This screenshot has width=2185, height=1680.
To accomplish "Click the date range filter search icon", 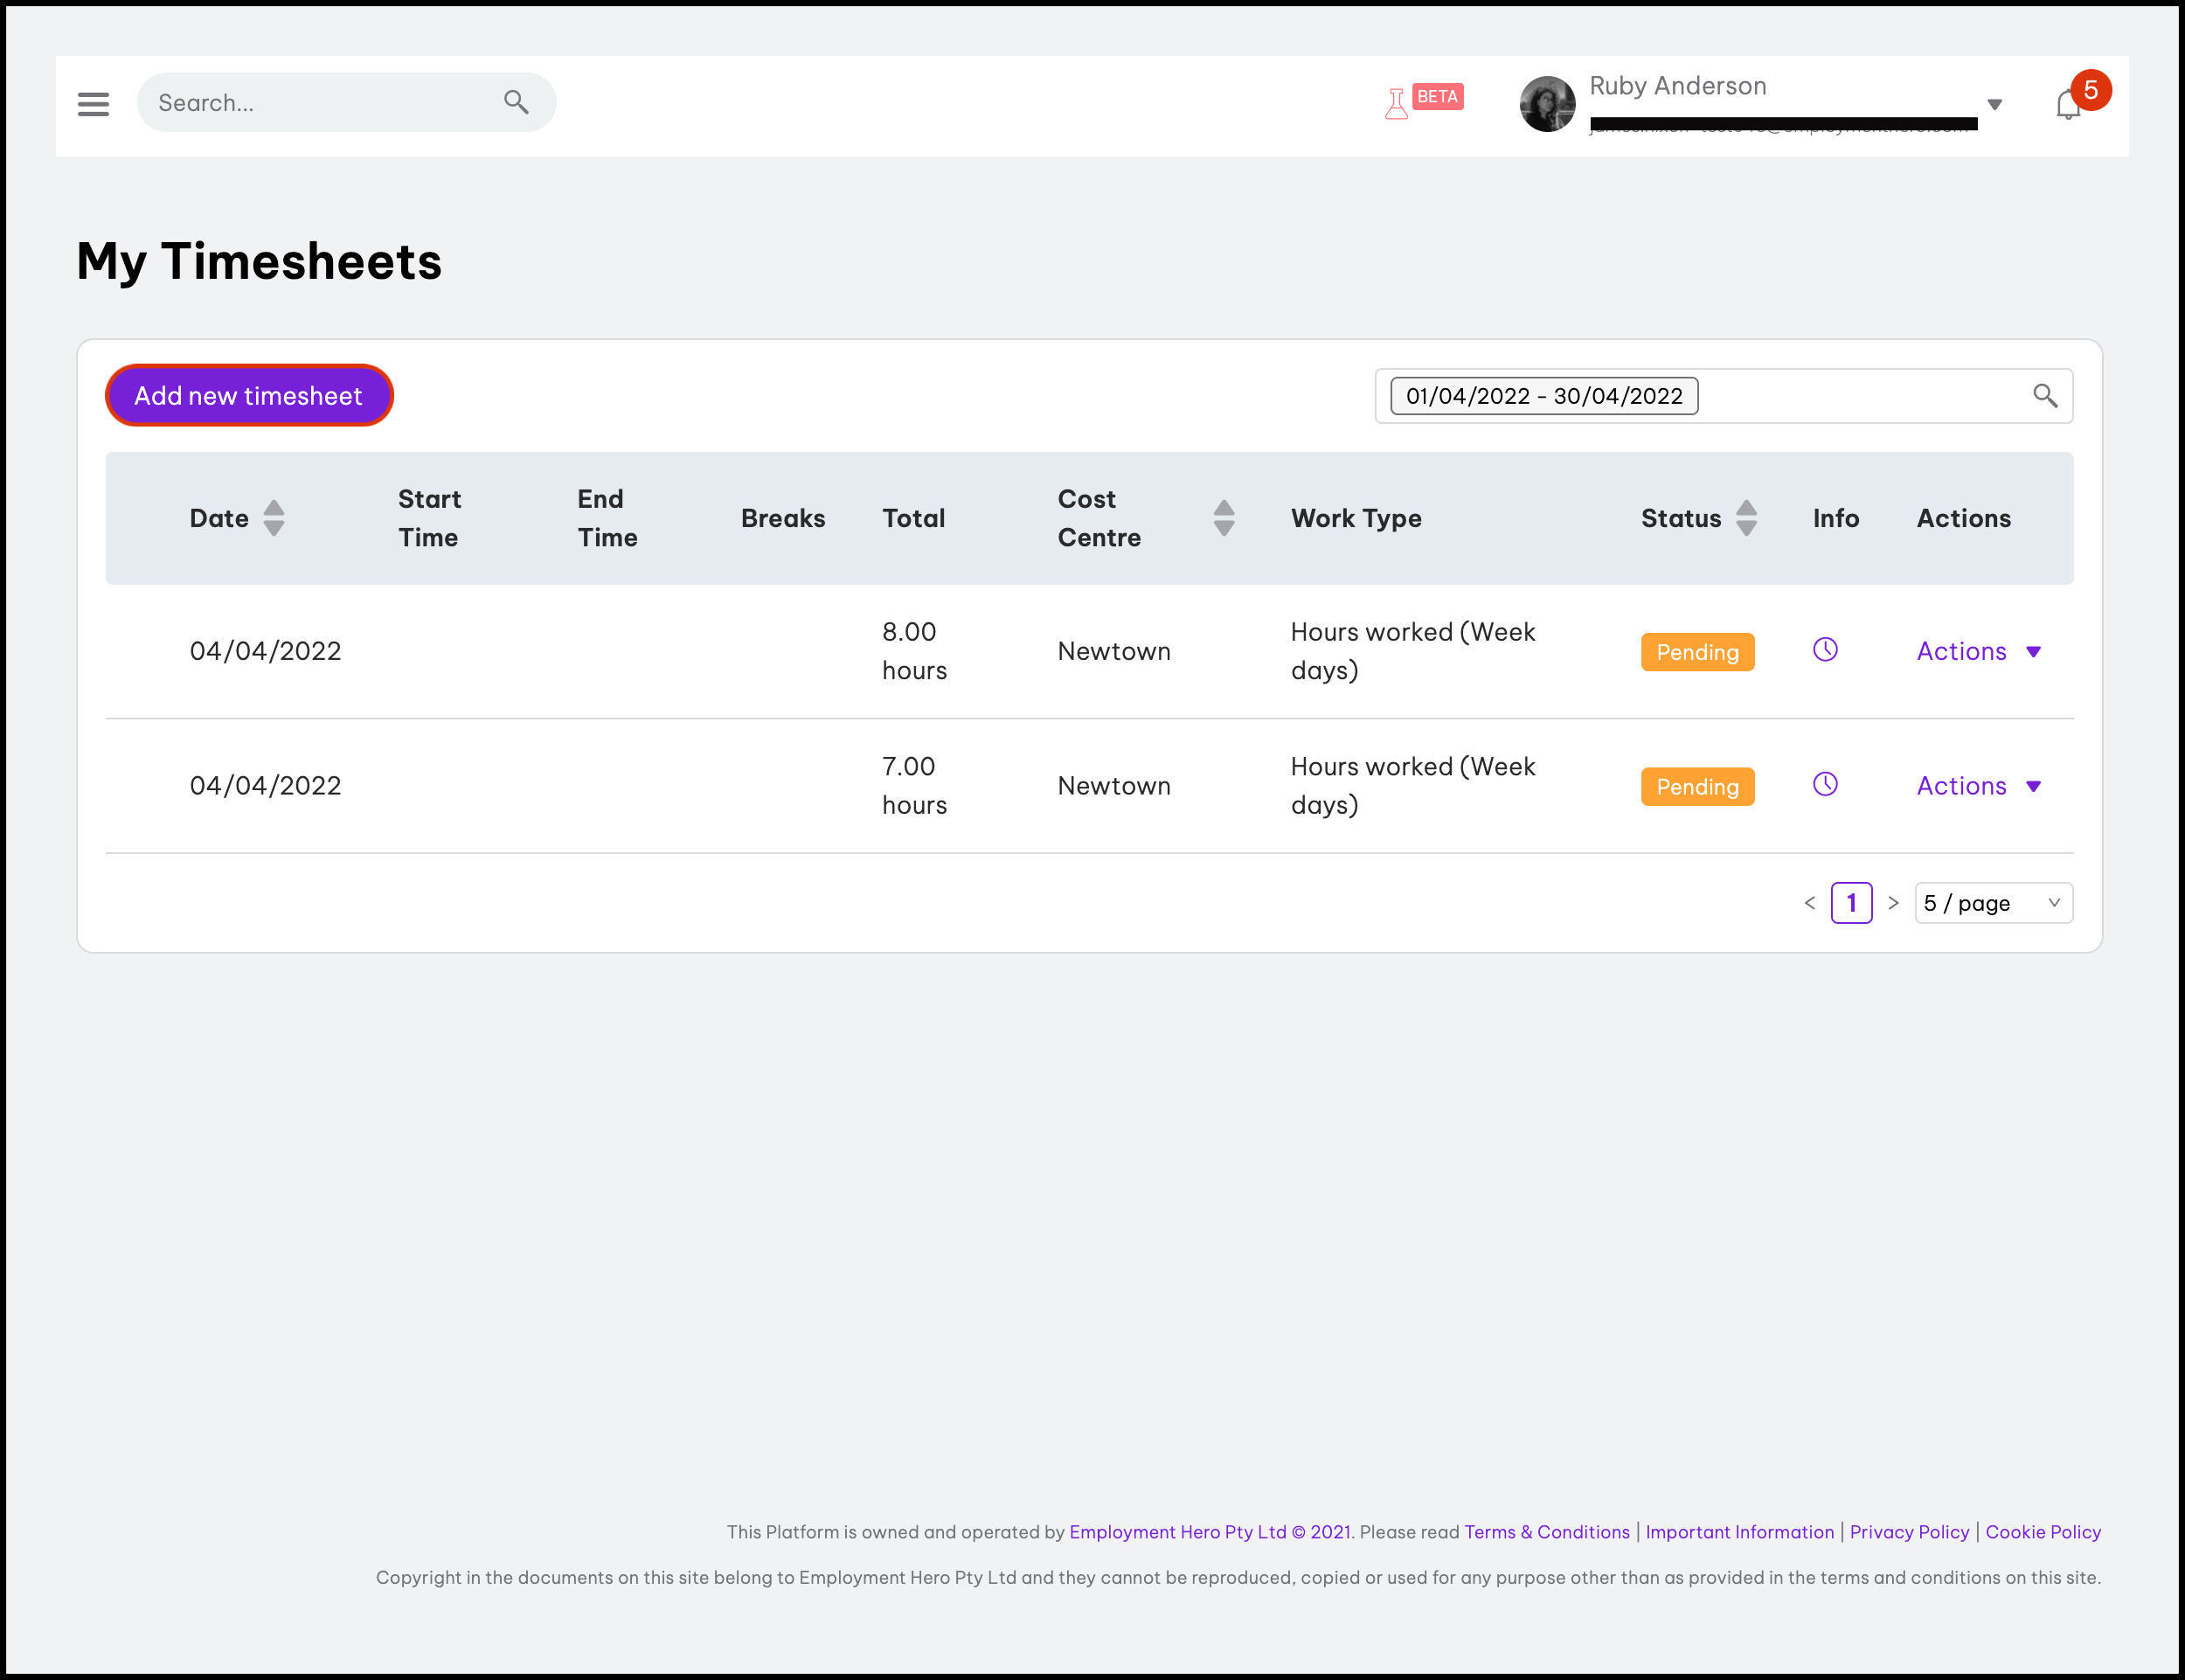I will pyautogui.click(x=2045, y=396).
